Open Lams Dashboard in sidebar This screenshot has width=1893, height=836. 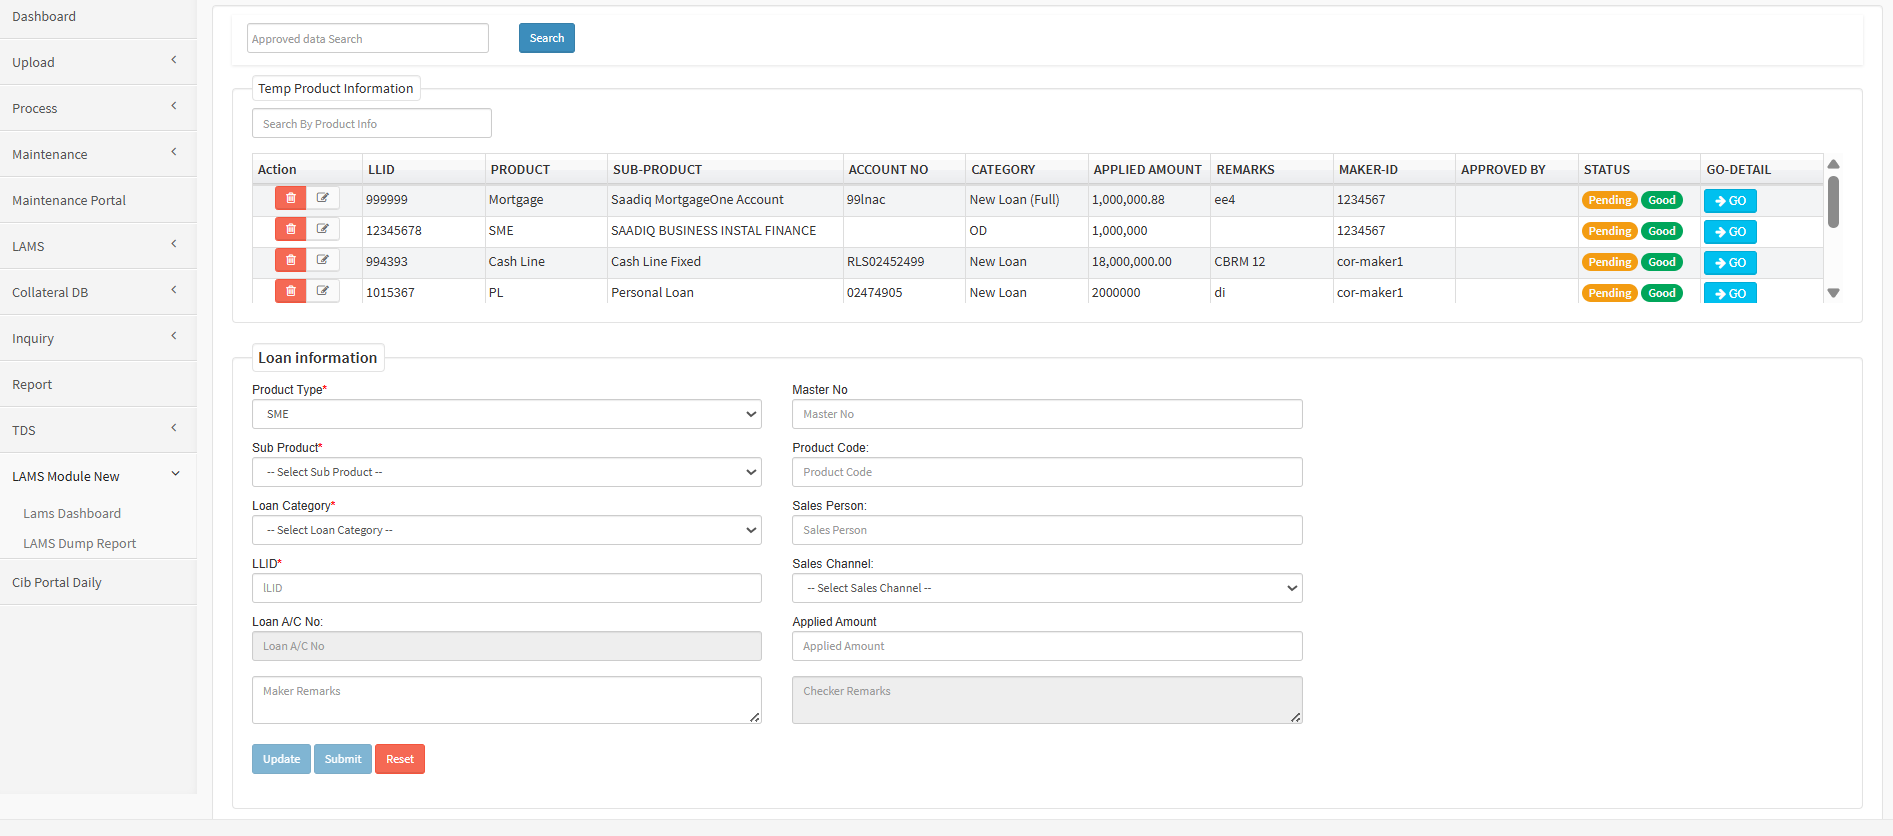pos(72,513)
